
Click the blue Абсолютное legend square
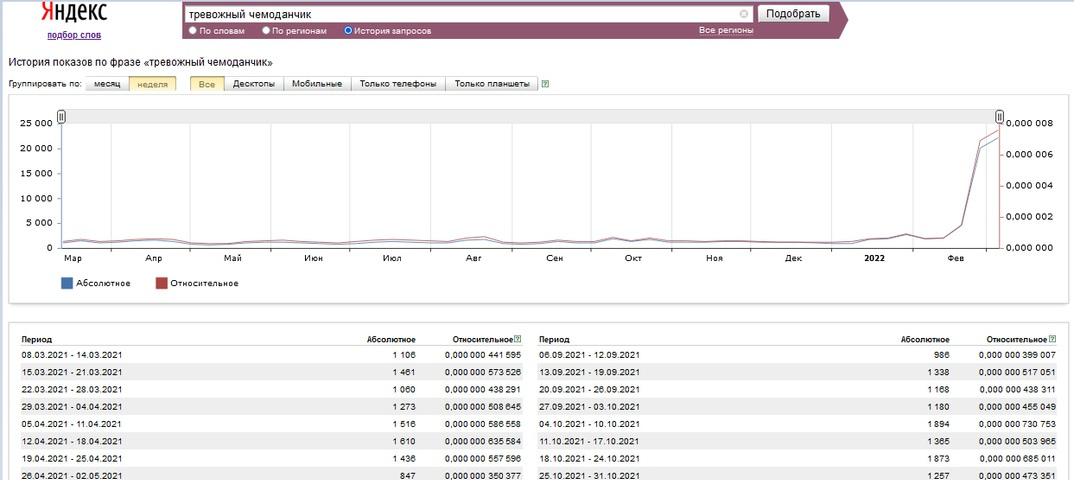tap(67, 283)
